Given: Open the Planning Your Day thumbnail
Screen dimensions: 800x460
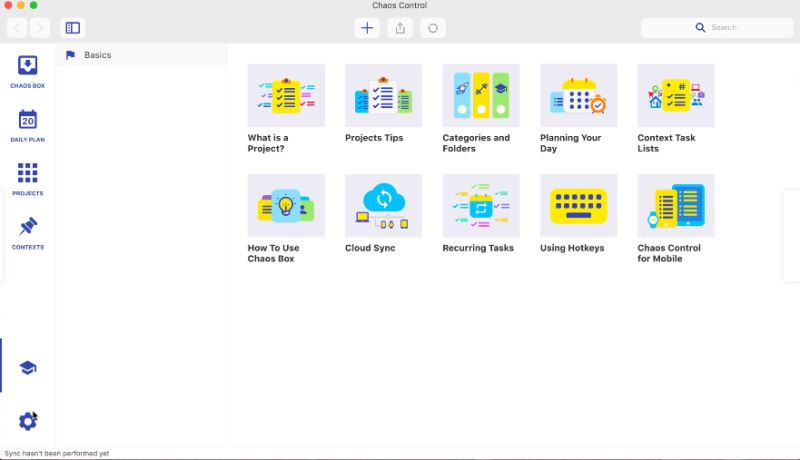Looking at the screenshot, I should click(x=579, y=95).
